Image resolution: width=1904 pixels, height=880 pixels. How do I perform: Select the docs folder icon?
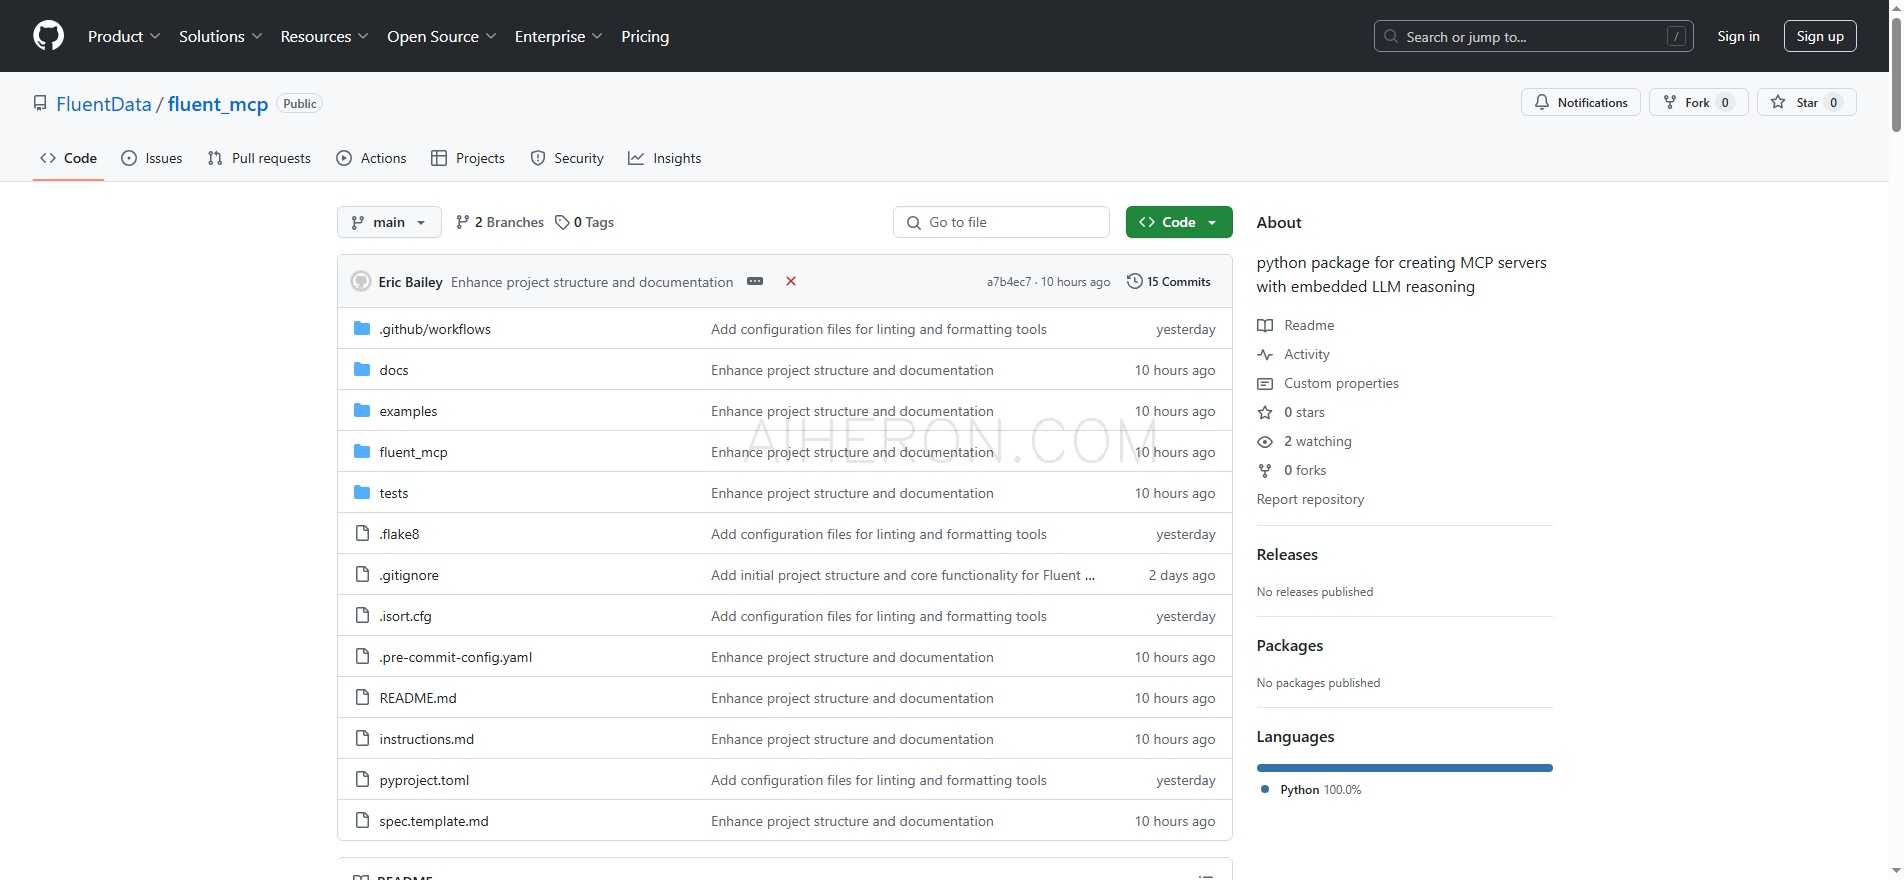click(362, 370)
